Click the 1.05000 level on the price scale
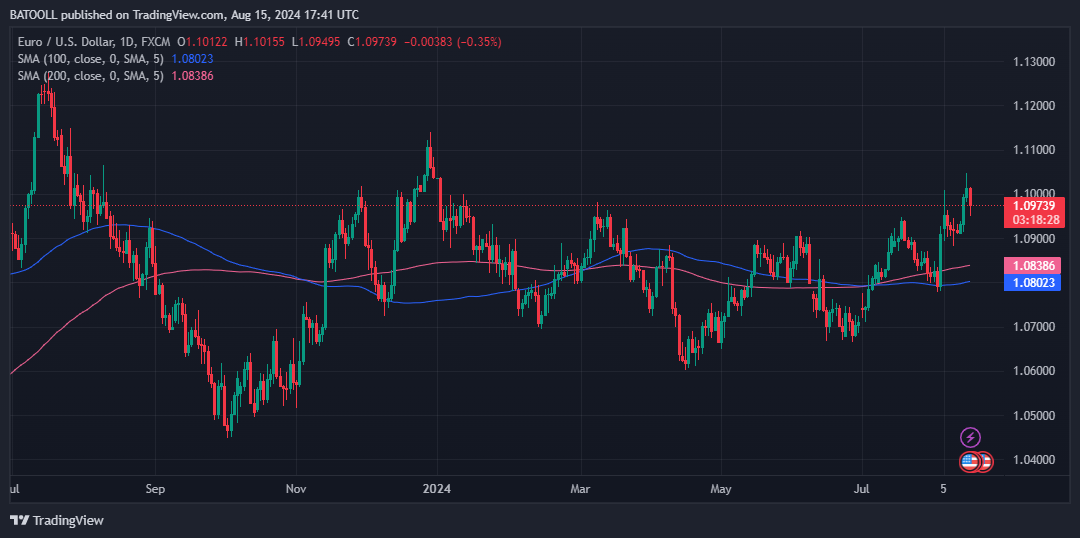The height and width of the screenshot is (538, 1080). pyautogui.click(x=1035, y=415)
